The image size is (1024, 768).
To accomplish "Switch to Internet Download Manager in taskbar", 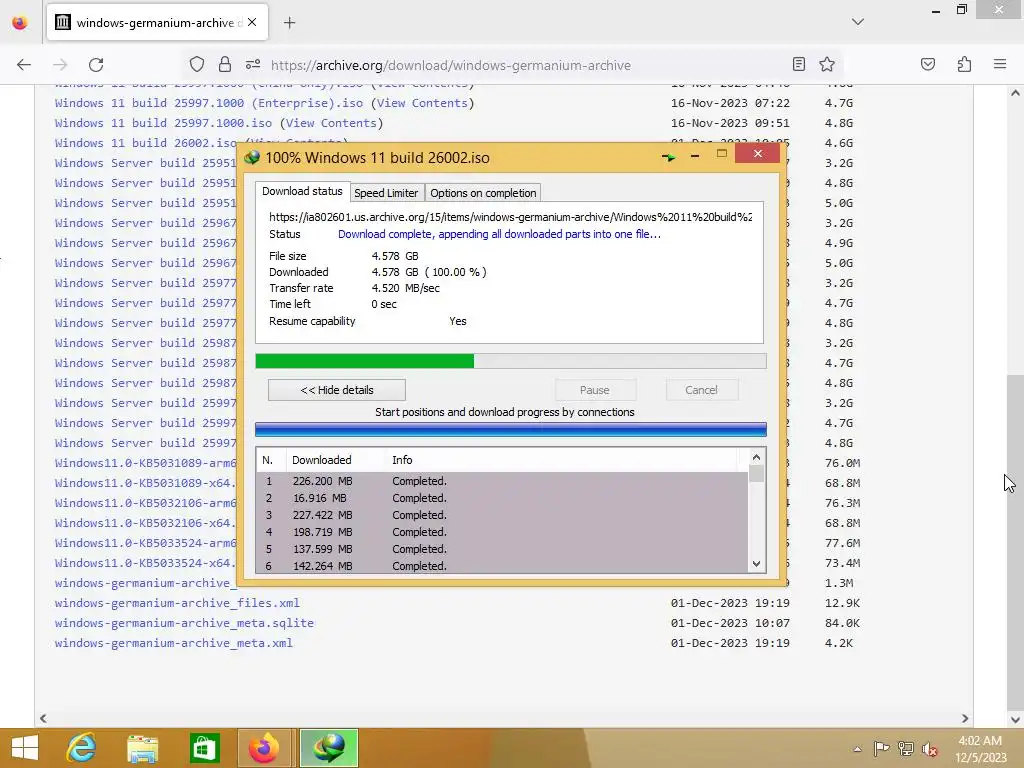I will point(328,748).
